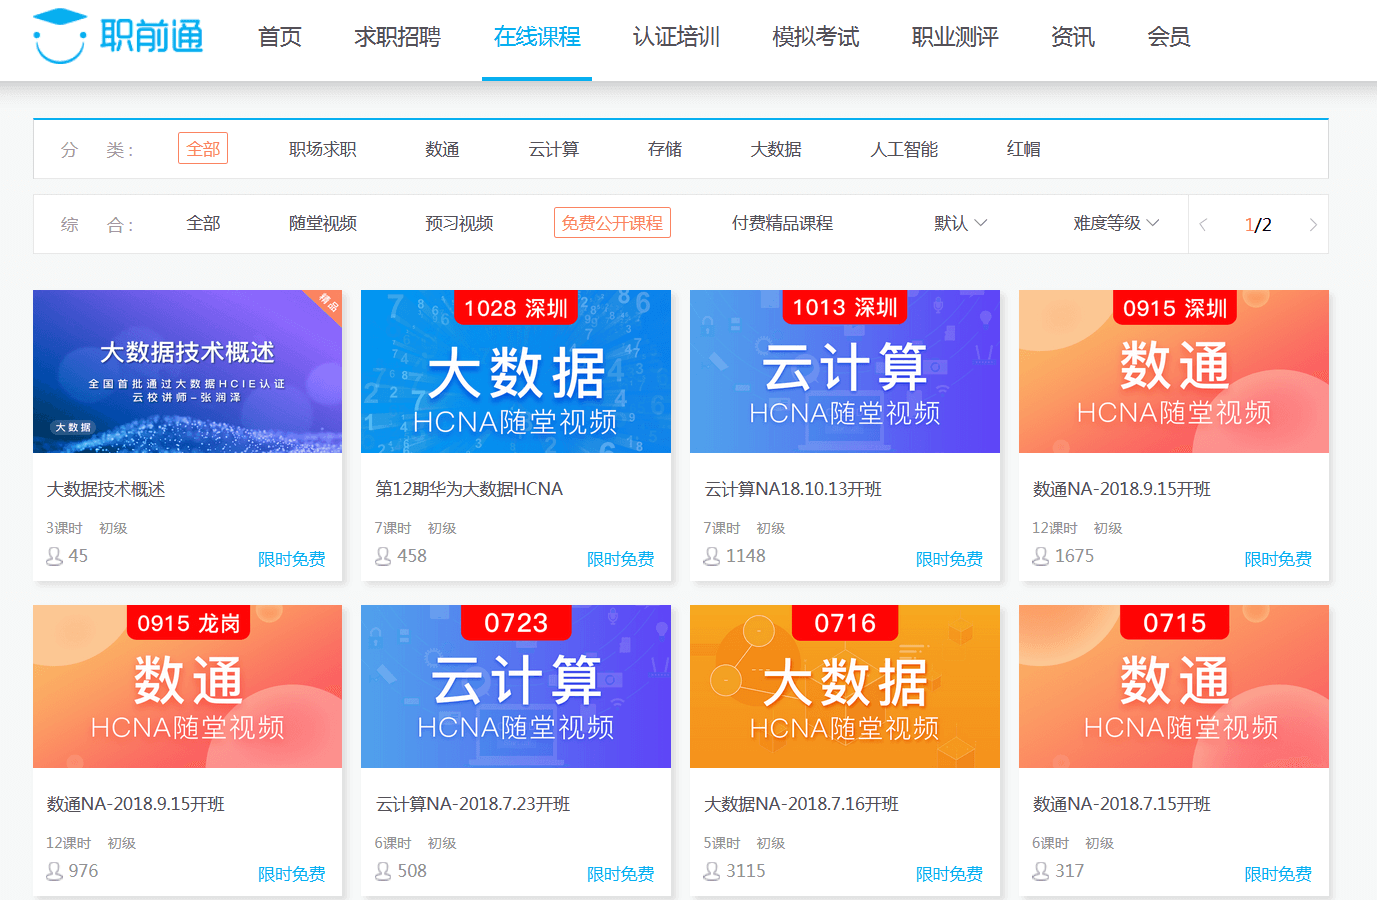
Task: Filter by 云计算 category
Action: point(553,149)
